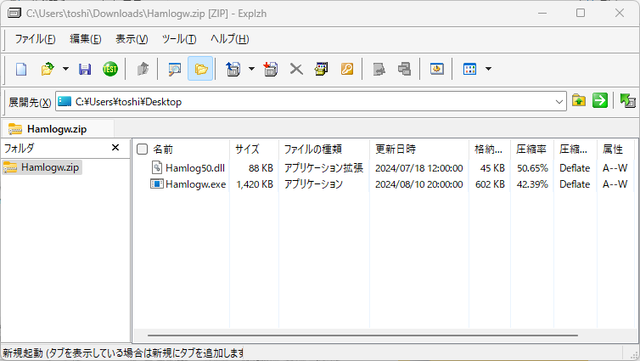640x361 pixels.
Task: Click the 2024/08/10 20:00:00 date cell
Action: click(x=419, y=185)
